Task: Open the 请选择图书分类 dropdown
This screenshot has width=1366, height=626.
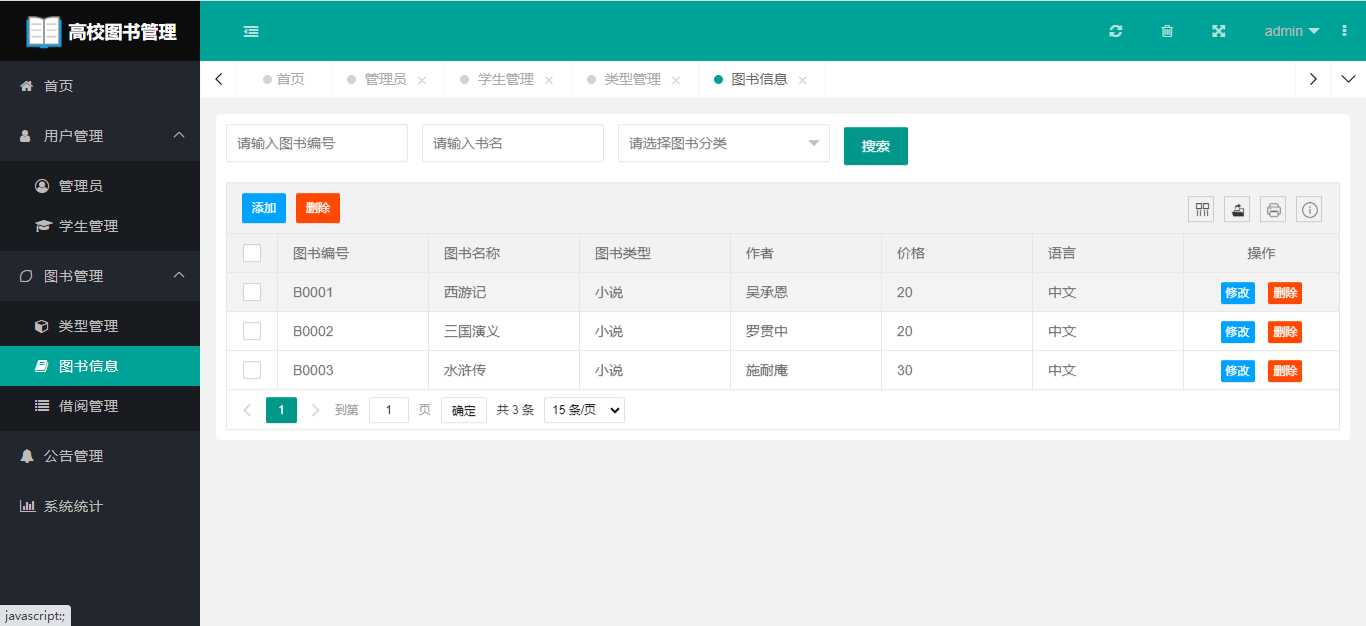Action: pos(723,143)
